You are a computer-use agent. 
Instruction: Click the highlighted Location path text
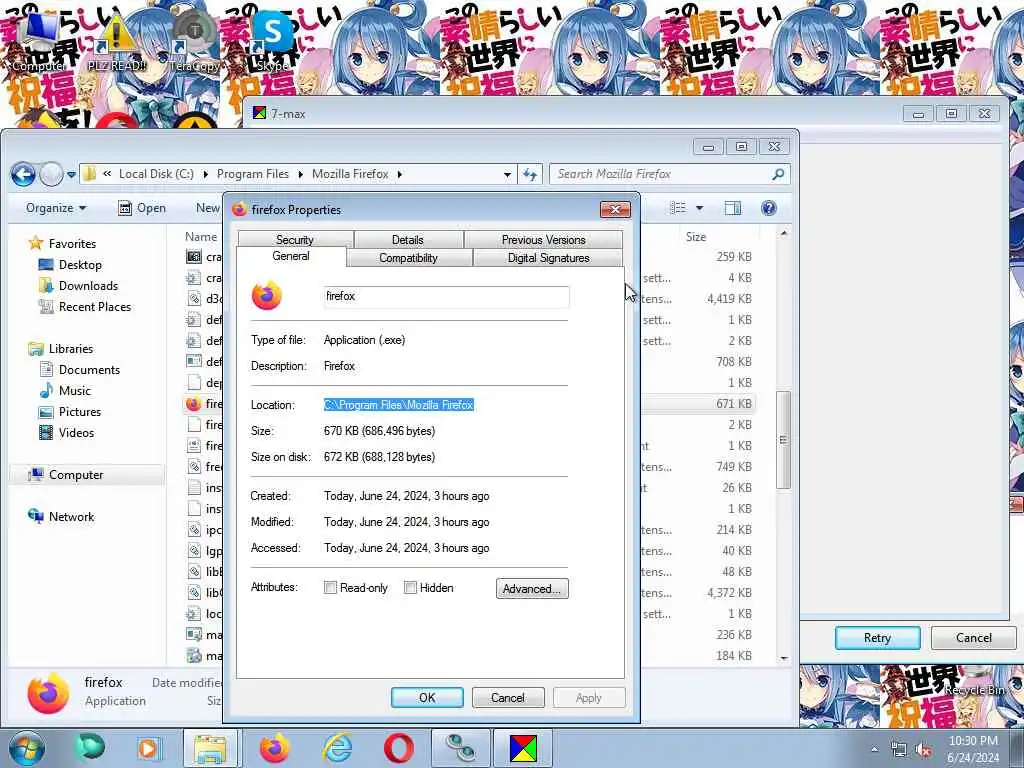399,405
